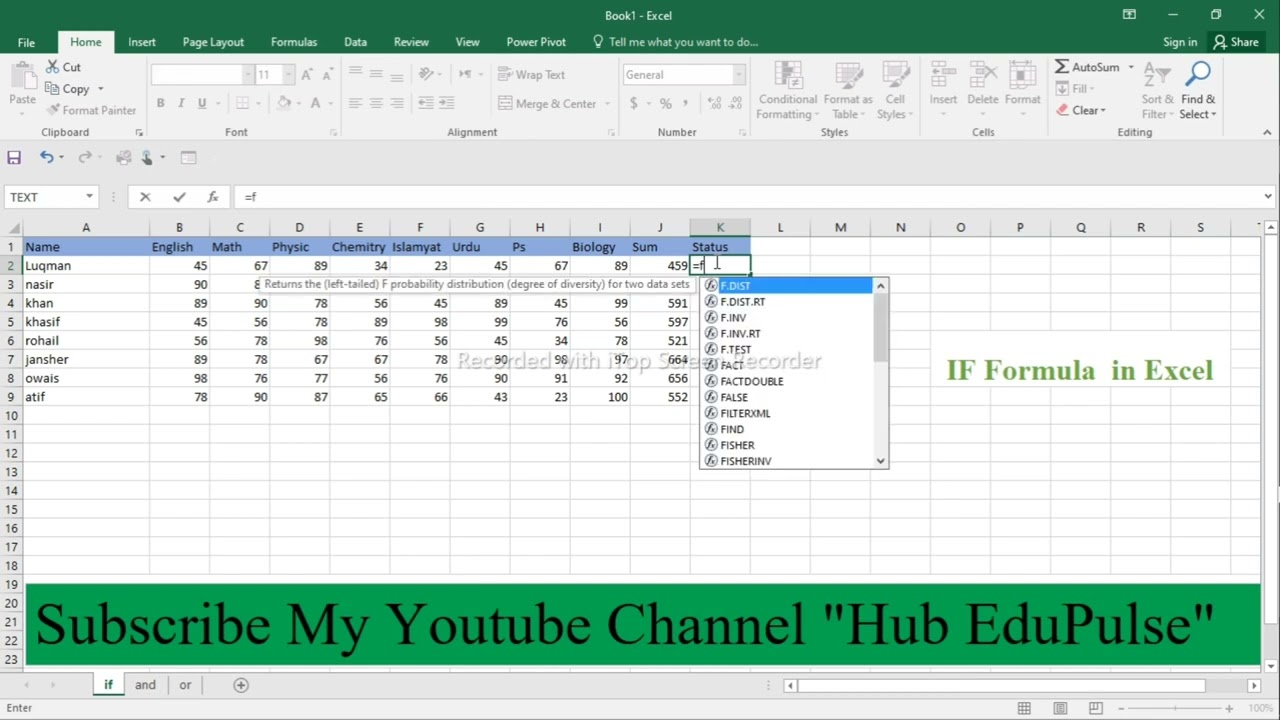Toggle Italic formatting

[x=181, y=103]
